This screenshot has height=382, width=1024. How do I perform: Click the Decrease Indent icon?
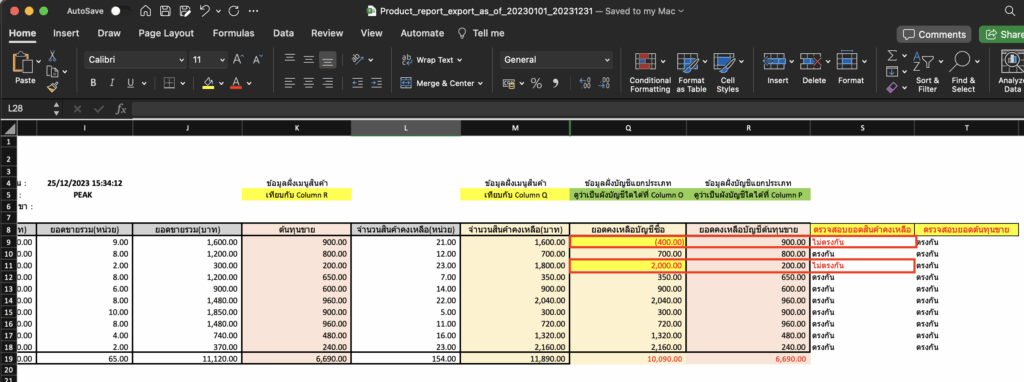357,83
